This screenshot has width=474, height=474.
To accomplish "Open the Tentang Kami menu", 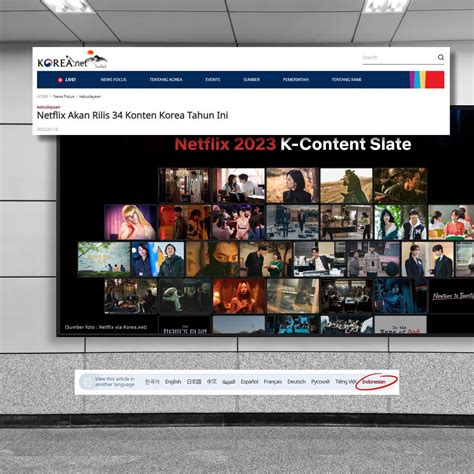I will pyautogui.click(x=347, y=80).
